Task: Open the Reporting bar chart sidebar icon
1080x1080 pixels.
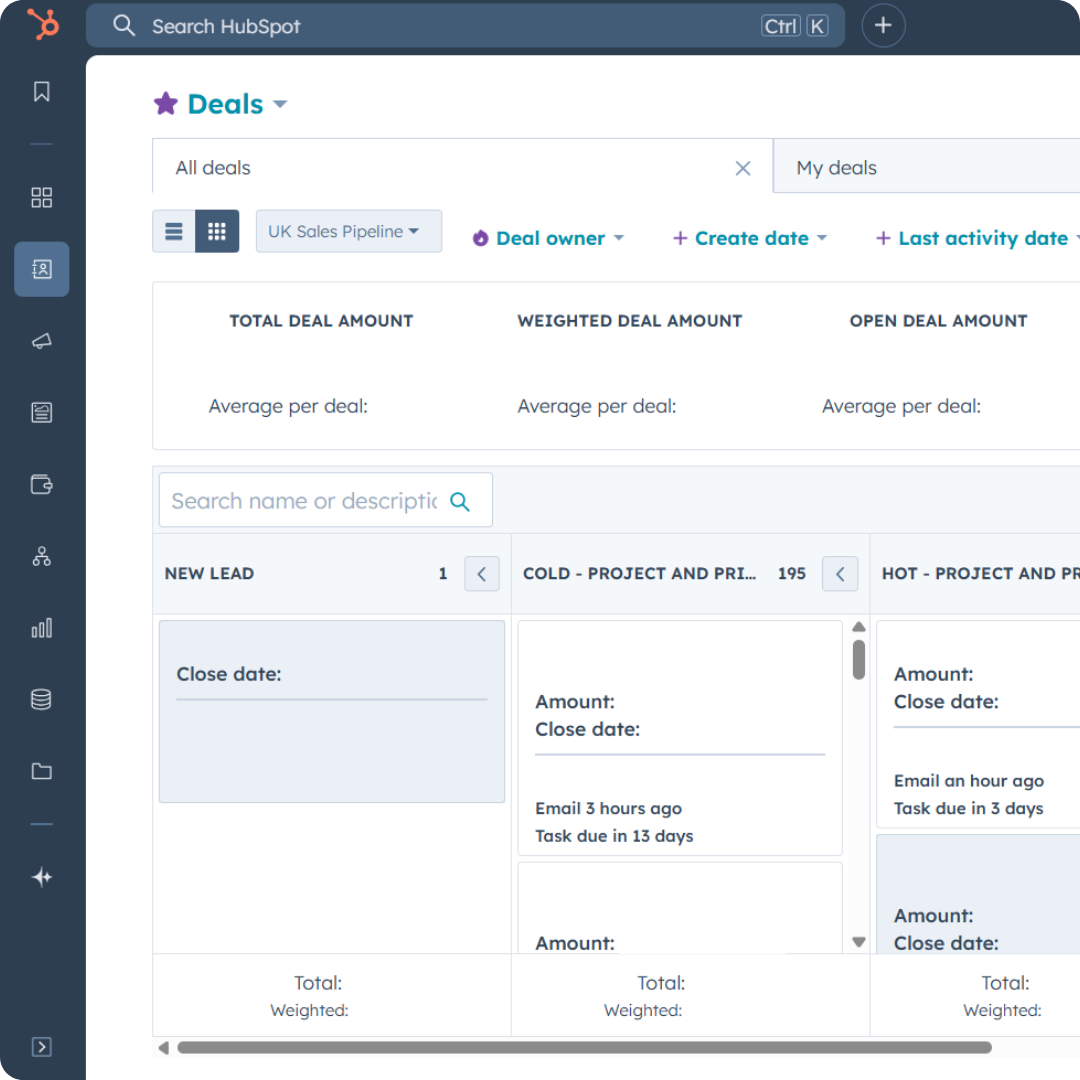Action: 41,627
